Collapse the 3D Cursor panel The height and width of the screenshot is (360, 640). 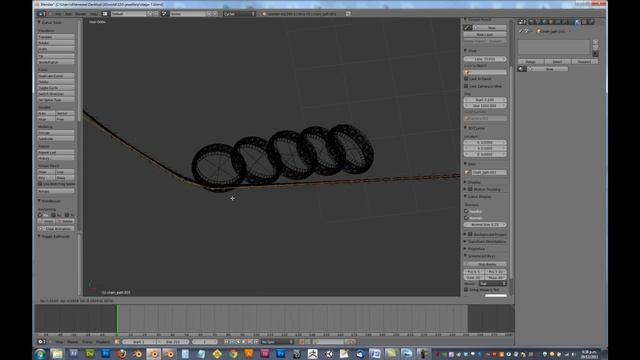click(465, 128)
